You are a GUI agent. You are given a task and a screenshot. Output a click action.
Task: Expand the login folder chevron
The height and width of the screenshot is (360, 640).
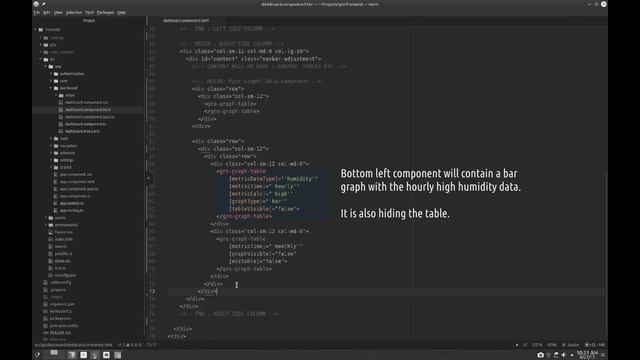click(x=51, y=138)
